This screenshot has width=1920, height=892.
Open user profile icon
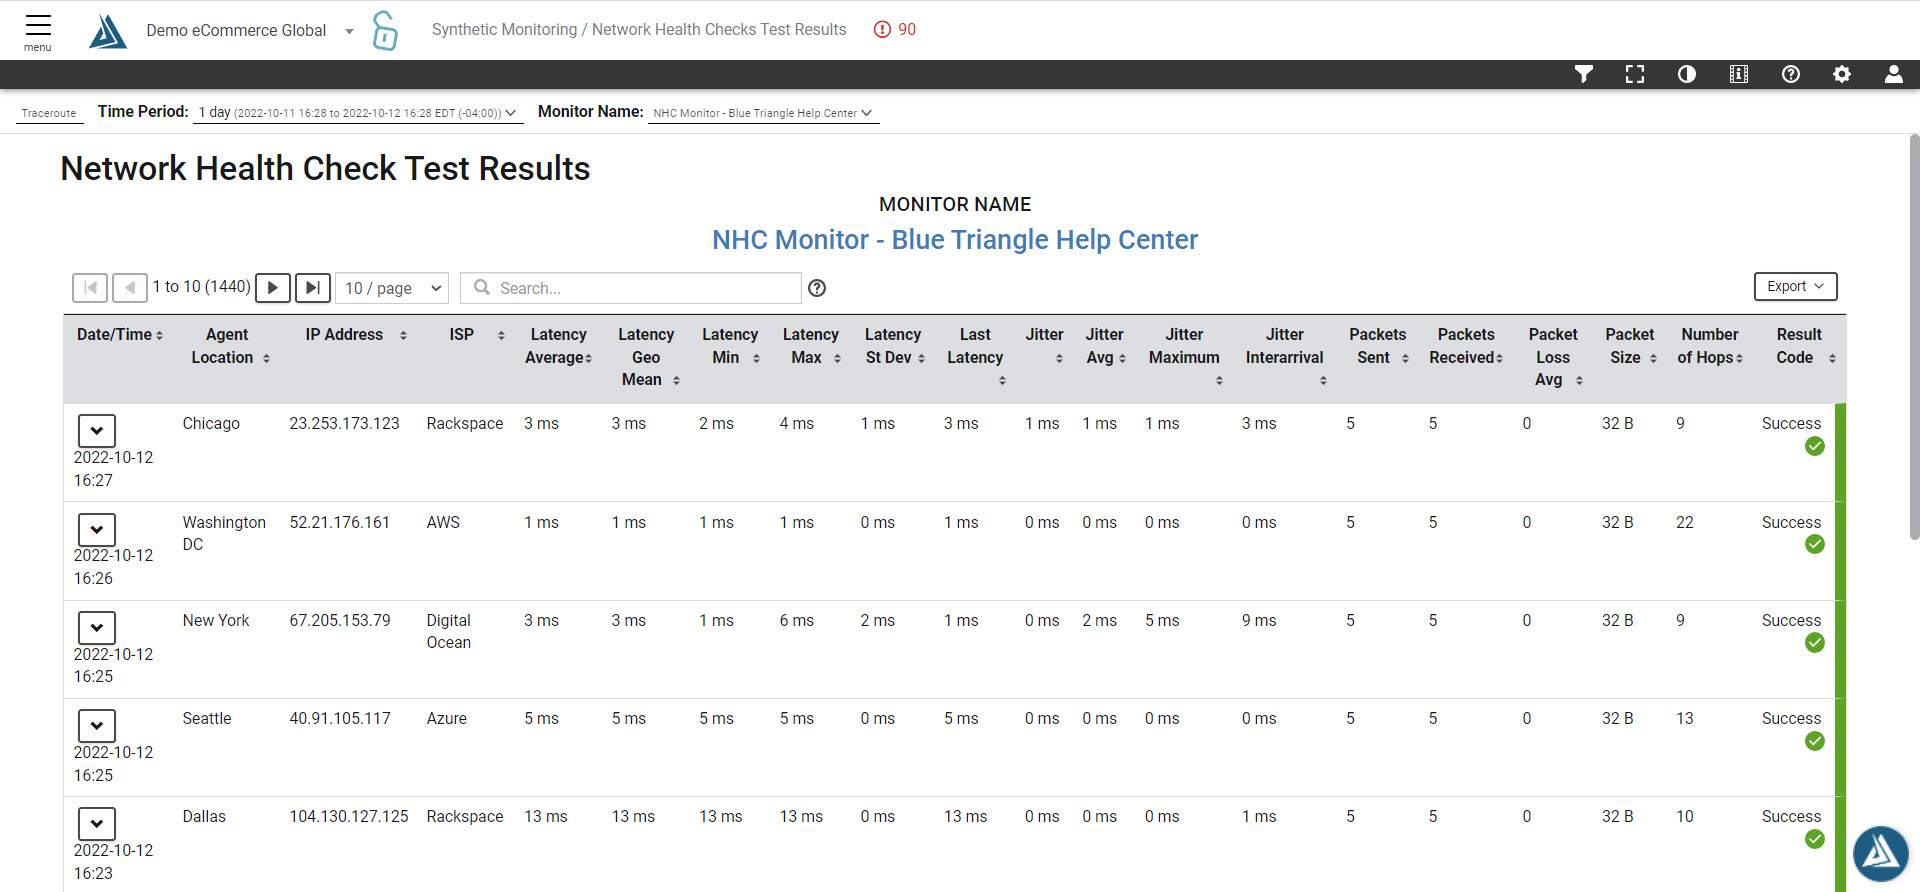click(x=1894, y=74)
